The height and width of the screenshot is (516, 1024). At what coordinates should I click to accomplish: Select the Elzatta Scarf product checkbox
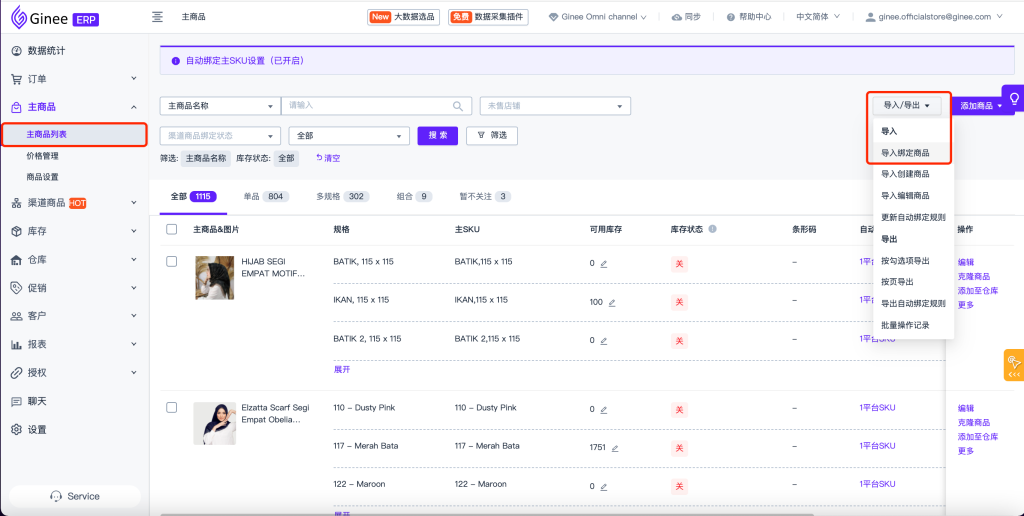tap(171, 407)
